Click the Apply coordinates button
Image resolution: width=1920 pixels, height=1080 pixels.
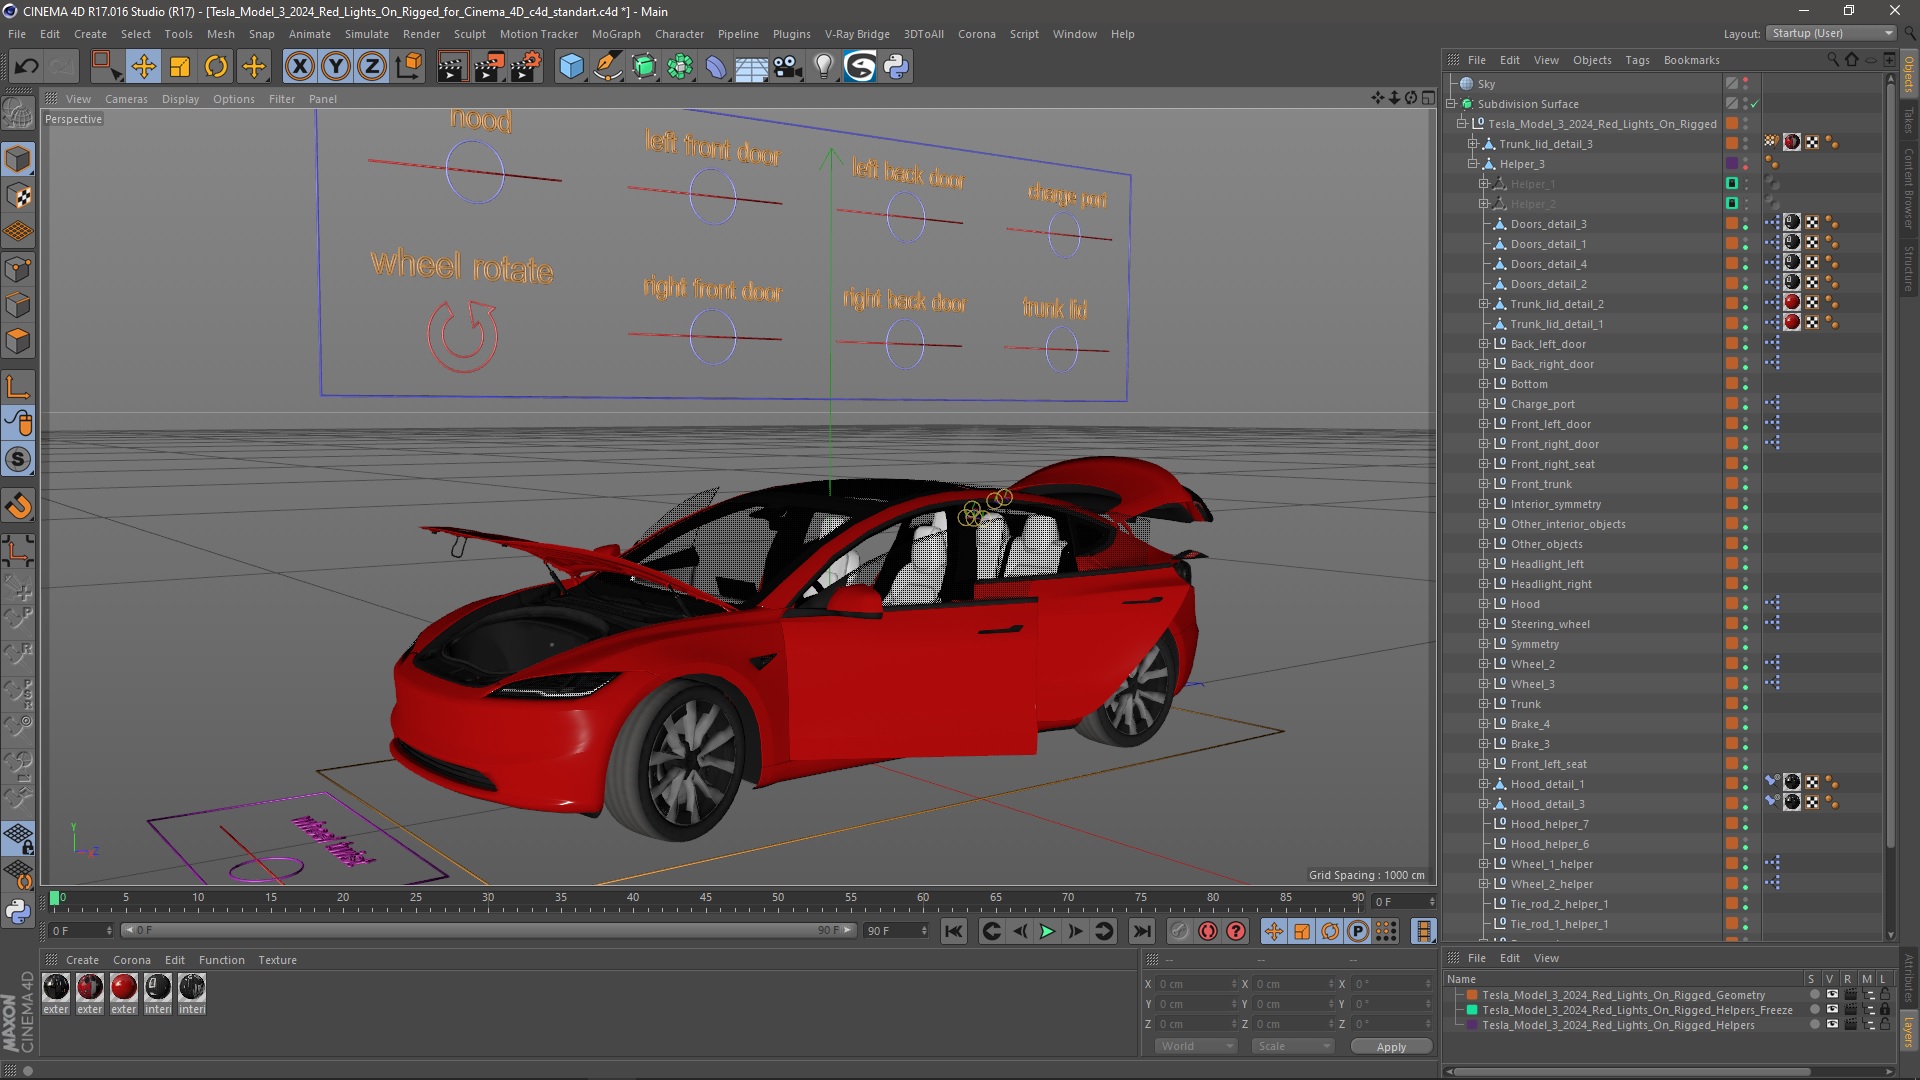point(1391,1047)
